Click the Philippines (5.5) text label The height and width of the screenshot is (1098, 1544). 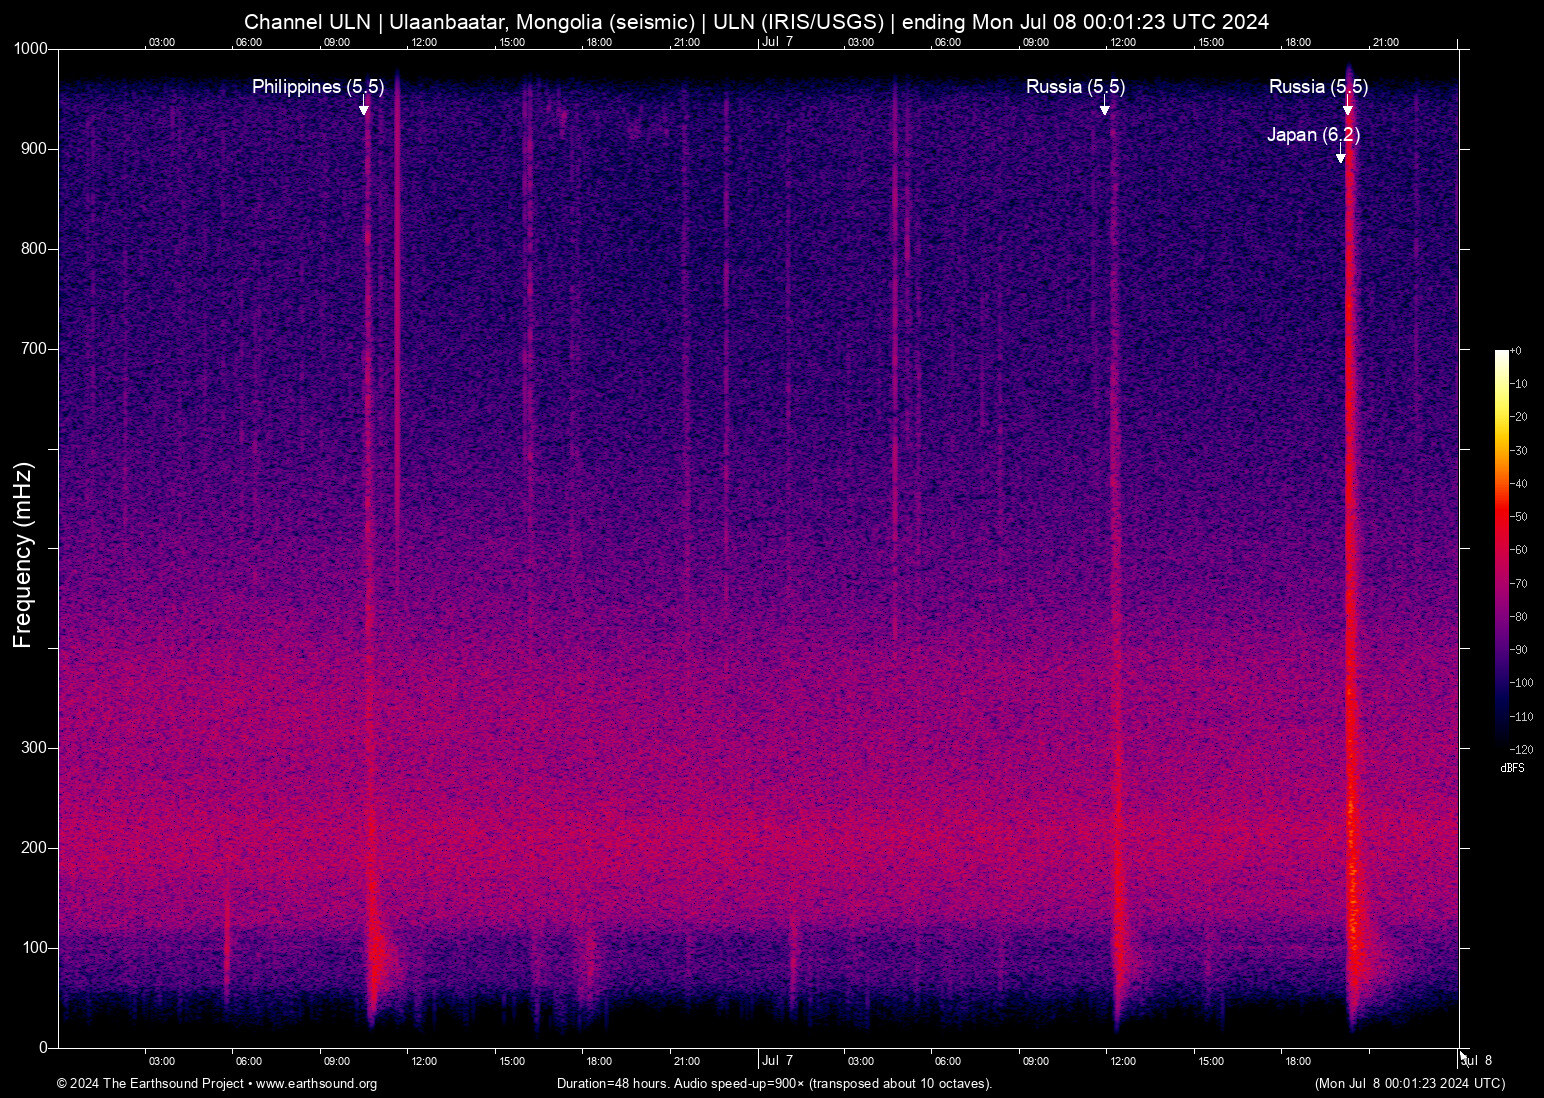pos(318,87)
